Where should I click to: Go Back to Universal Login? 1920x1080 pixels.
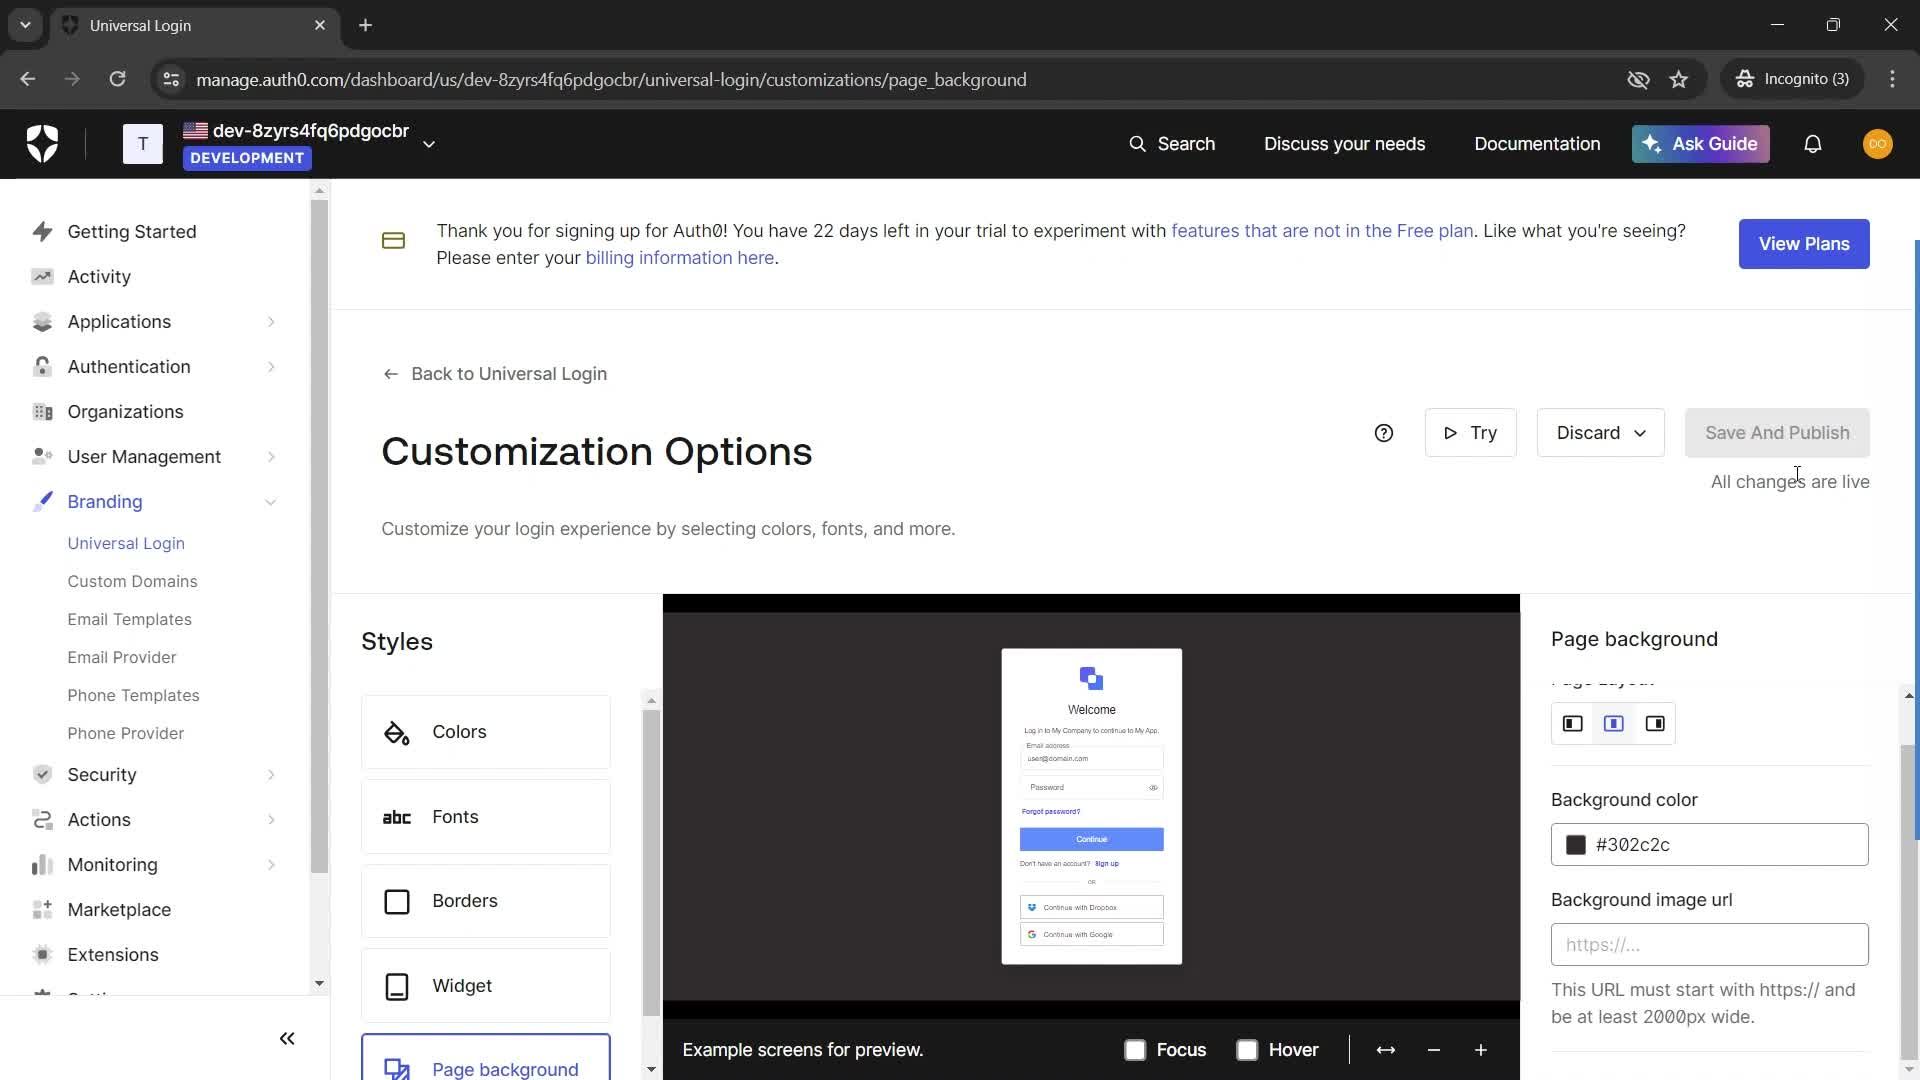(495, 374)
